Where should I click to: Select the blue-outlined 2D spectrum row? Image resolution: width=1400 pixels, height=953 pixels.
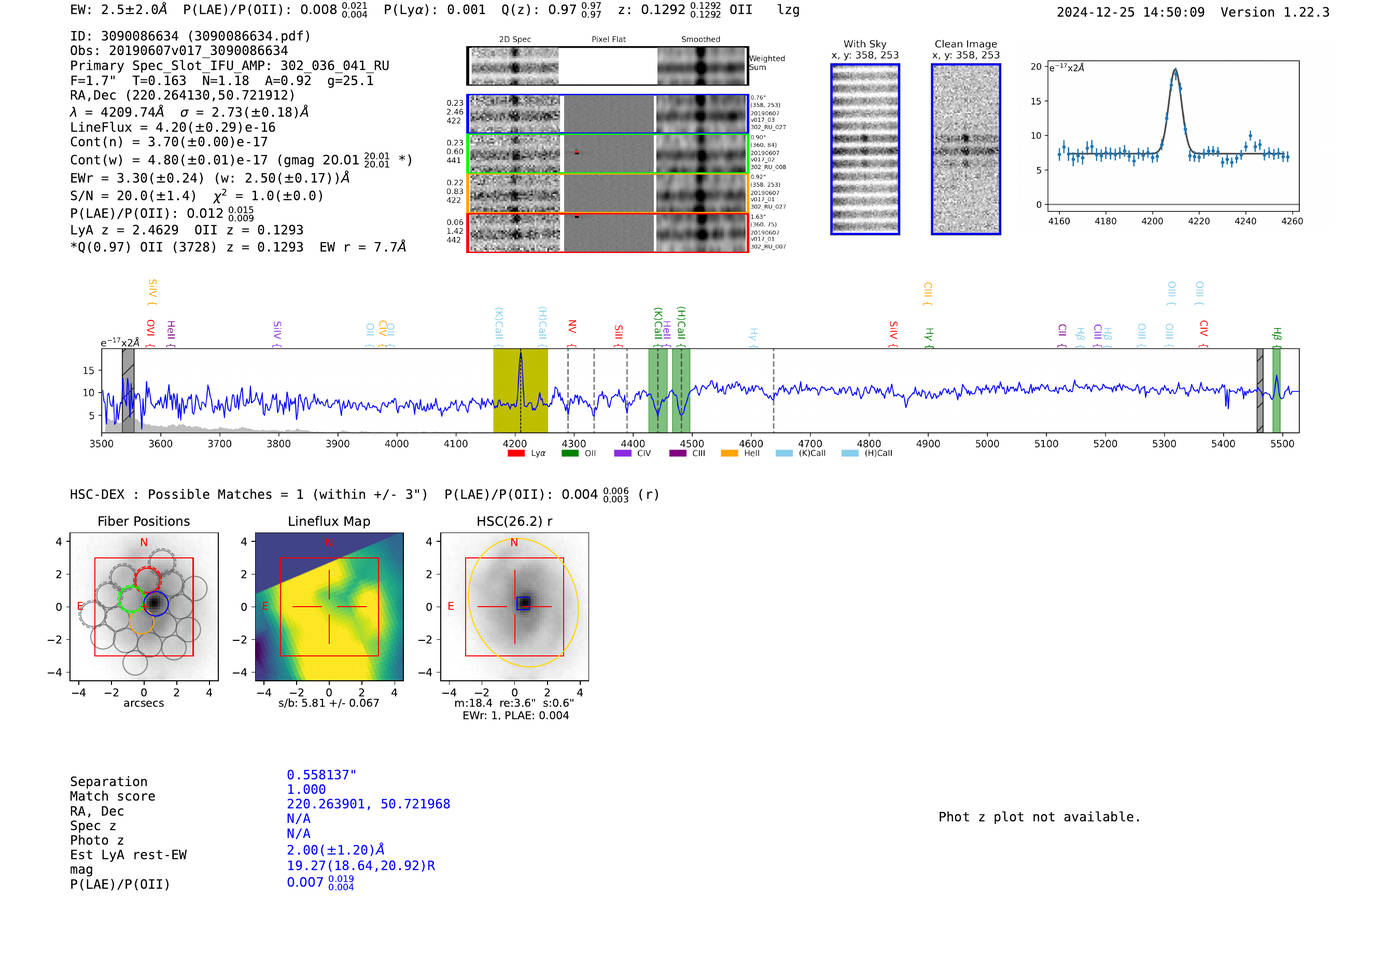pyautogui.click(x=608, y=114)
